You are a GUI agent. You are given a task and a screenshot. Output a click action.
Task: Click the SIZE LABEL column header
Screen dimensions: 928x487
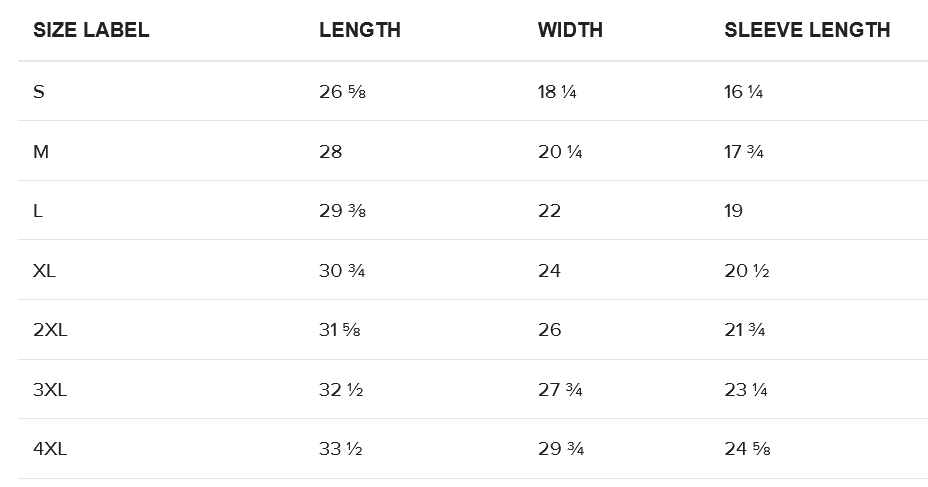coord(91,30)
